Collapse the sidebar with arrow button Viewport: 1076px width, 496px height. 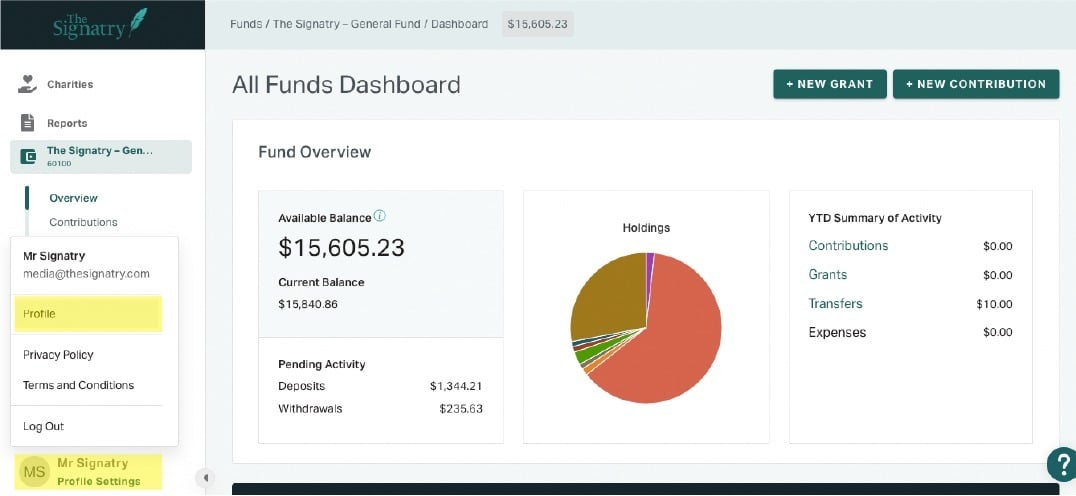(204, 477)
